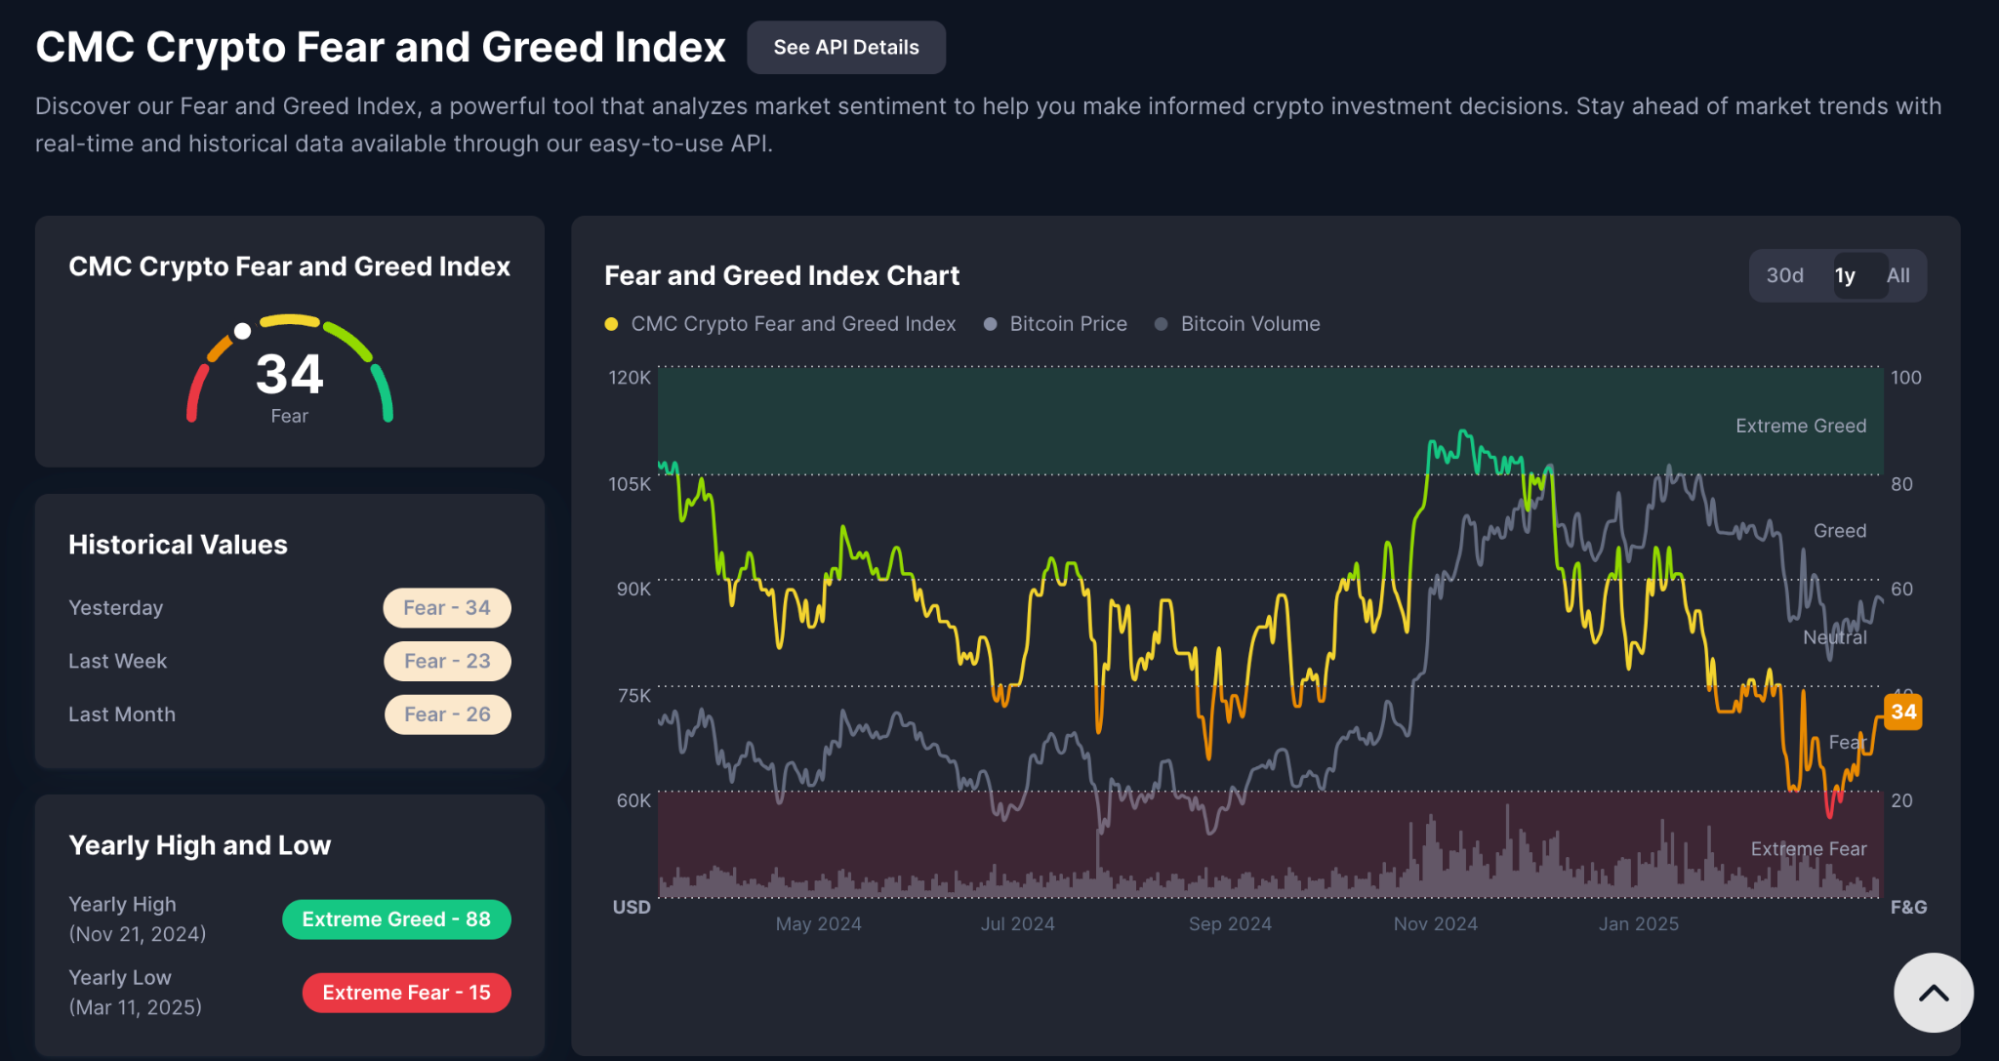Click the 75K price axis label
The height and width of the screenshot is (1061, 1999).
[633, 695]
